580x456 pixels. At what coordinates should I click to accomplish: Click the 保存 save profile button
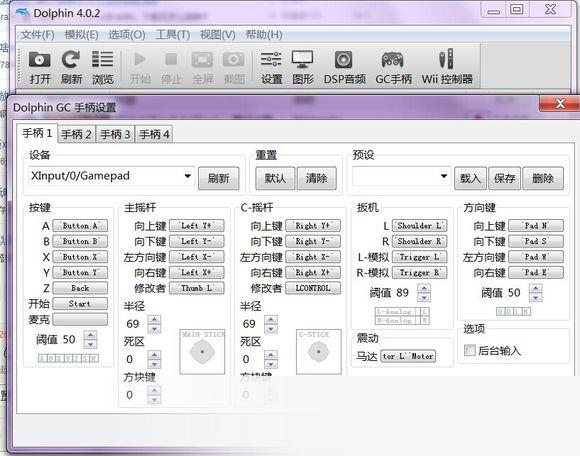tap(505, 178)
